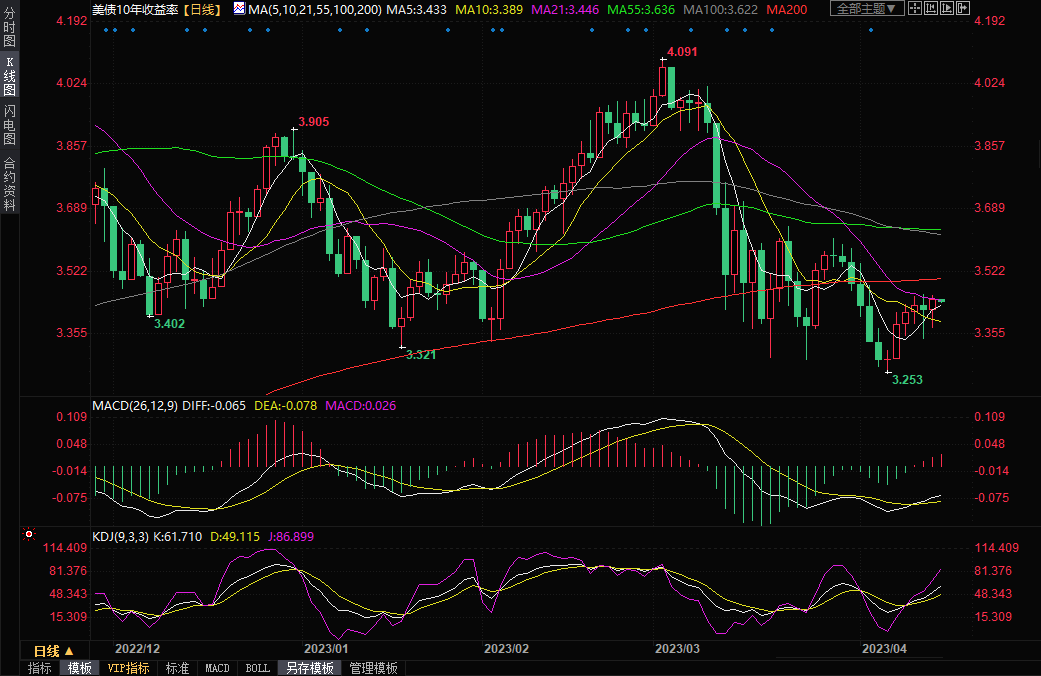
Task: Select the VIP指标 template
Action: (128, 668)
